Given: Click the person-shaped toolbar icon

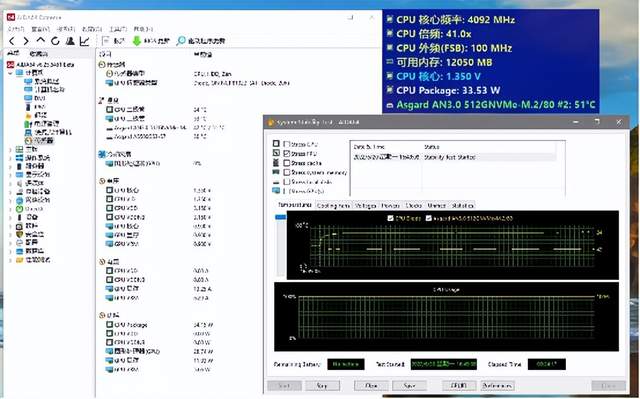Looking at the screenshot, I should coord(70,41).
